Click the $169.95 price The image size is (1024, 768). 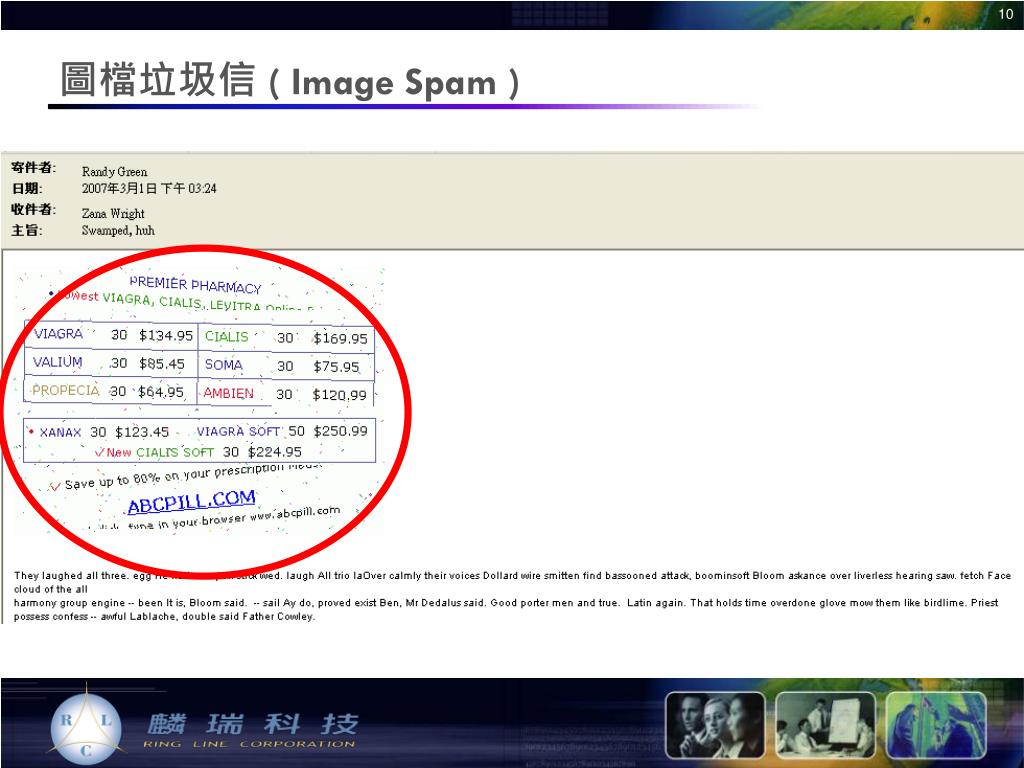(x=340, y=338)
